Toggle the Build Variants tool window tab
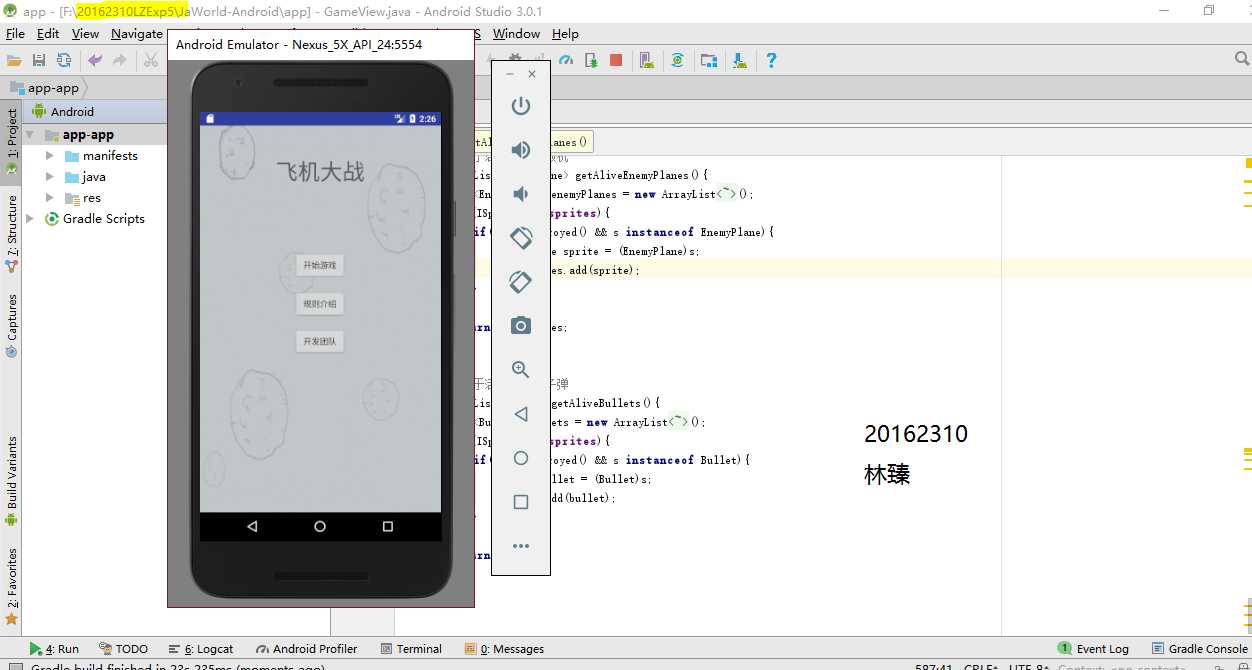1252x670 pixels. click(x=12, y=481)
